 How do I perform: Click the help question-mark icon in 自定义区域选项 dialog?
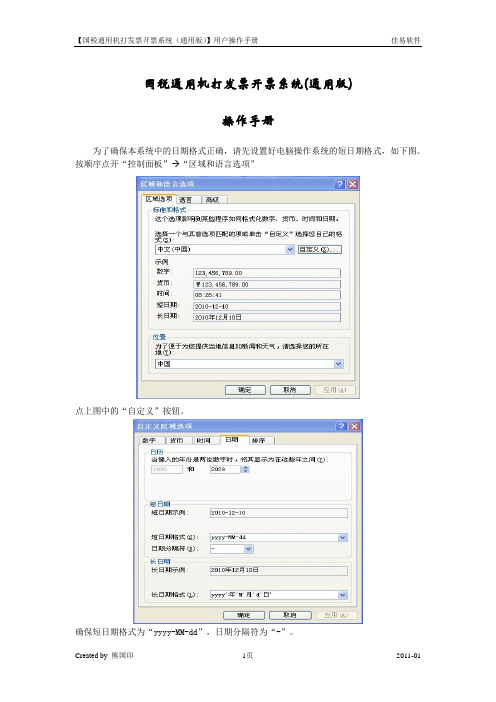point(342,426)
